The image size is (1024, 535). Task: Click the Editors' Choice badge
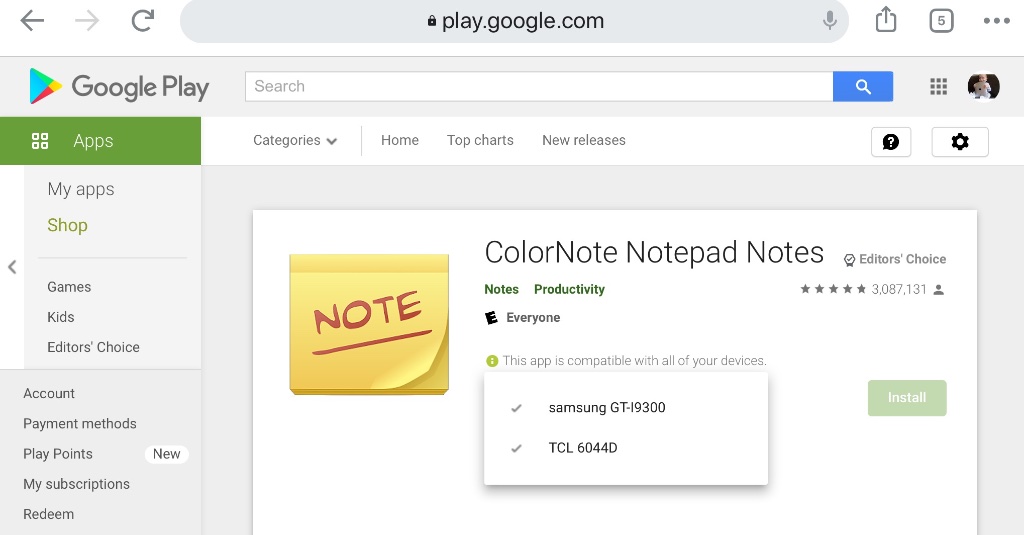(895, 259)
